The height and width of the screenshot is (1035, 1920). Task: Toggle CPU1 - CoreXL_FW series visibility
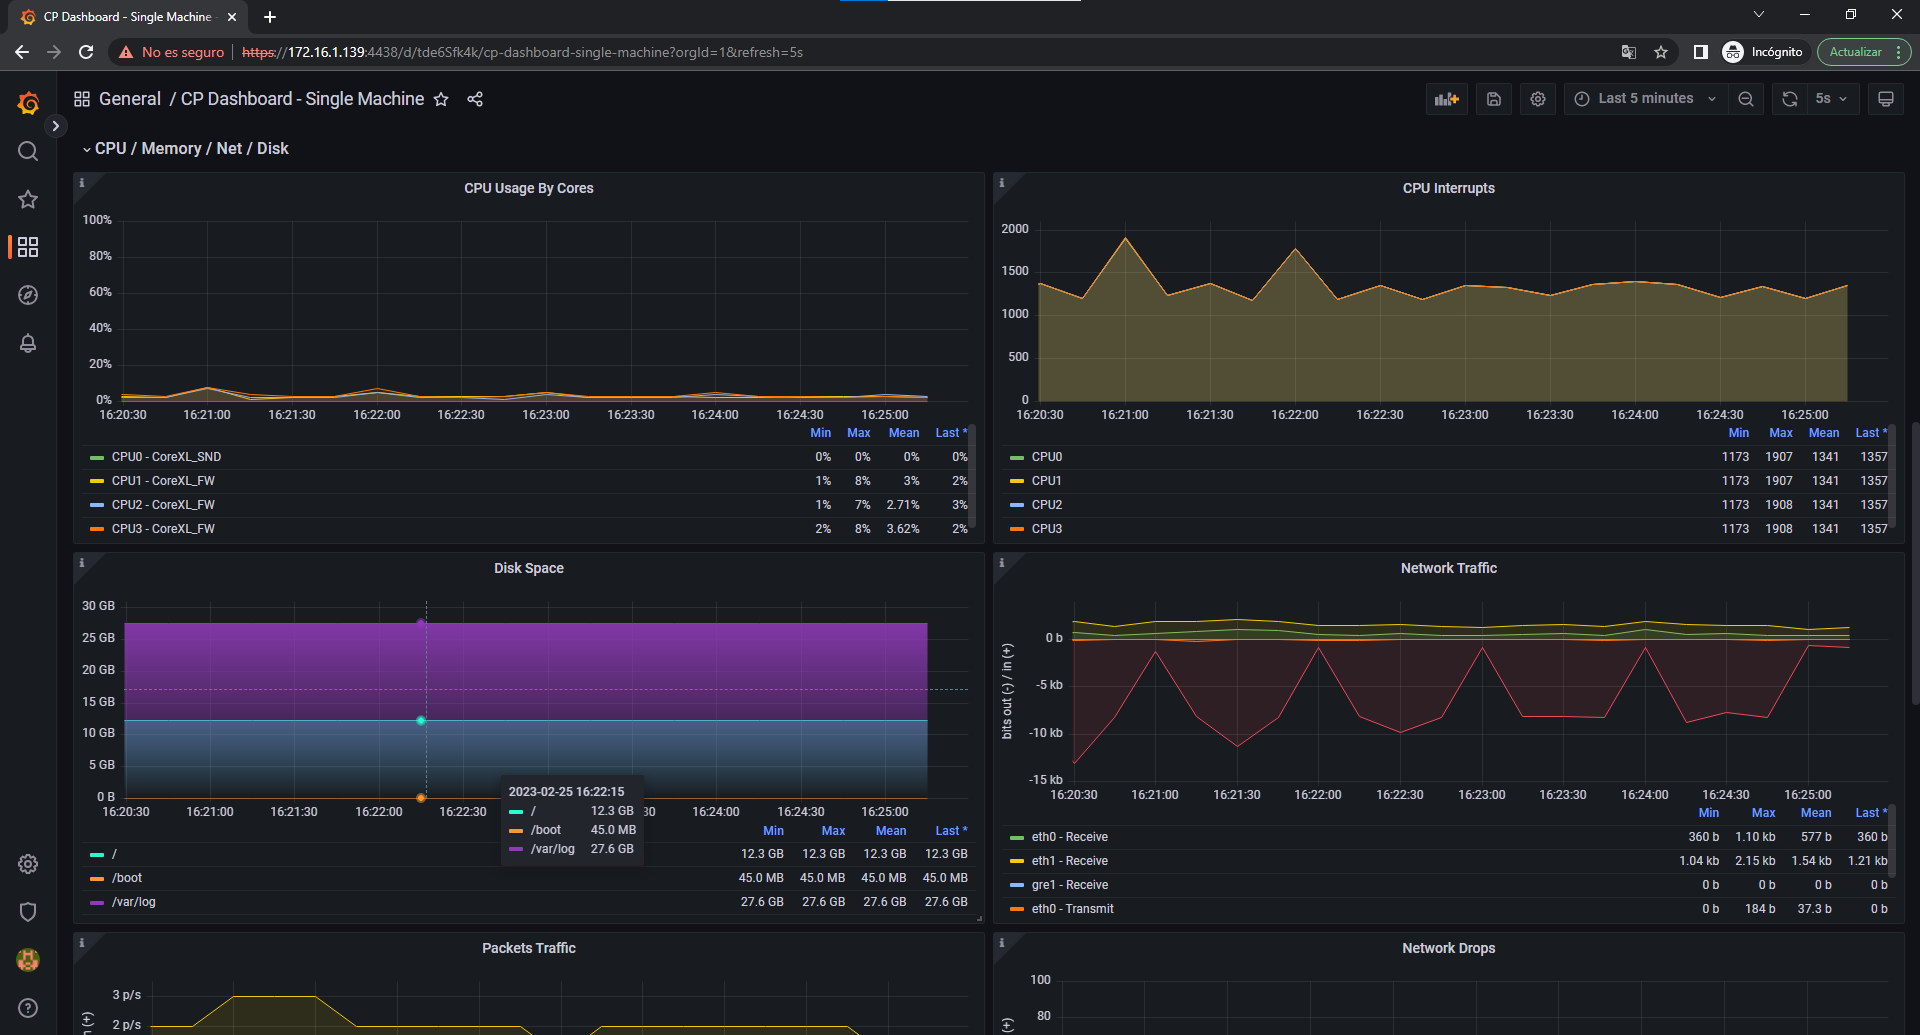click(x=163, y=481)
